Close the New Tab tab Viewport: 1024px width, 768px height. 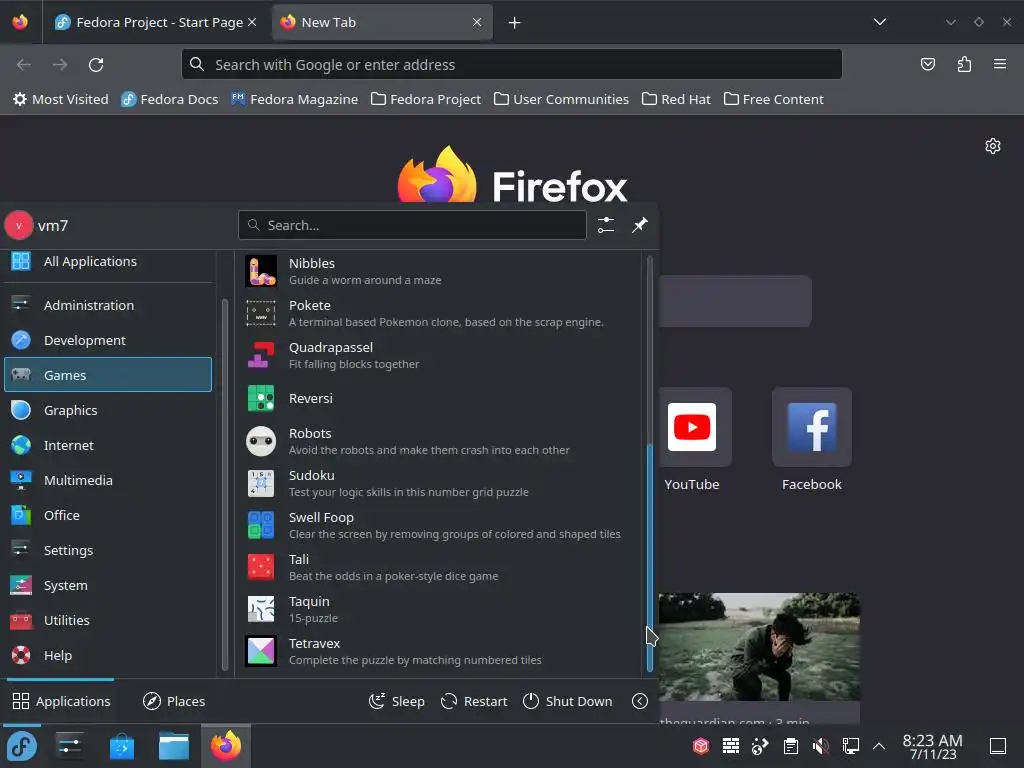tap(477, 22)
